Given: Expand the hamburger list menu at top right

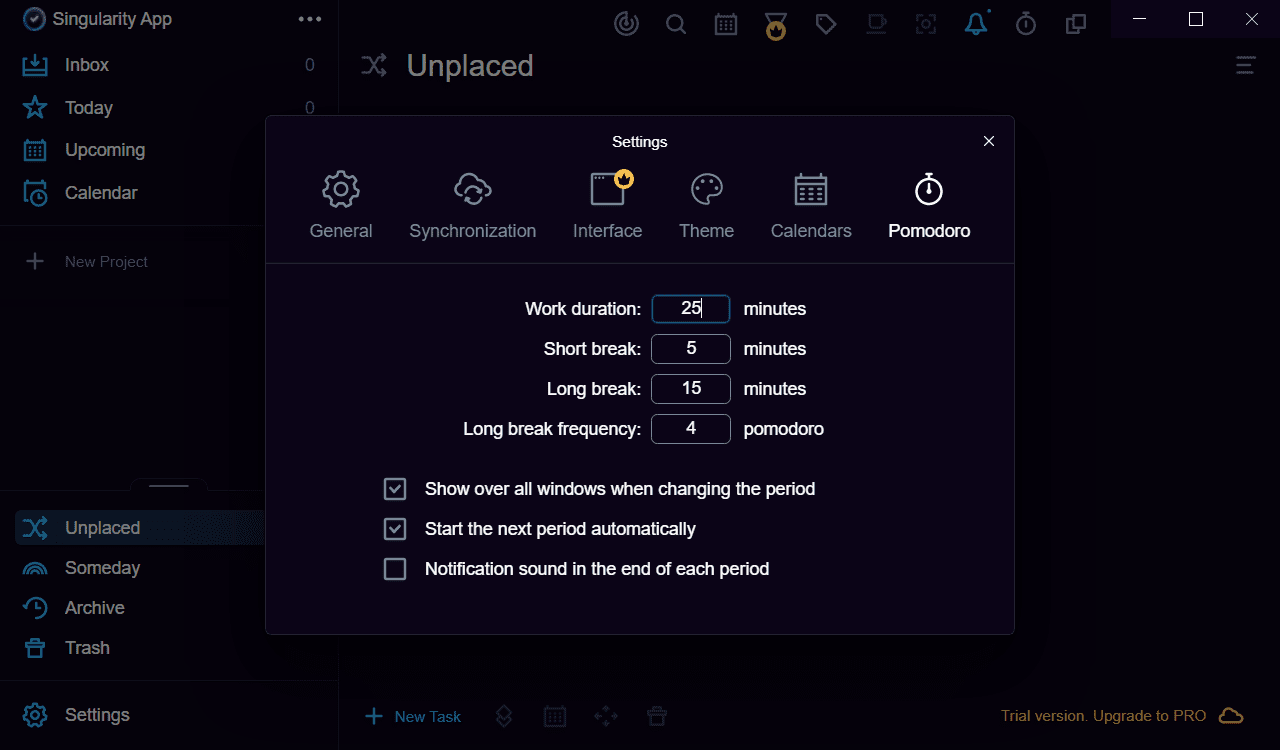Looking at the screenshot, I should pos(1245,66).
